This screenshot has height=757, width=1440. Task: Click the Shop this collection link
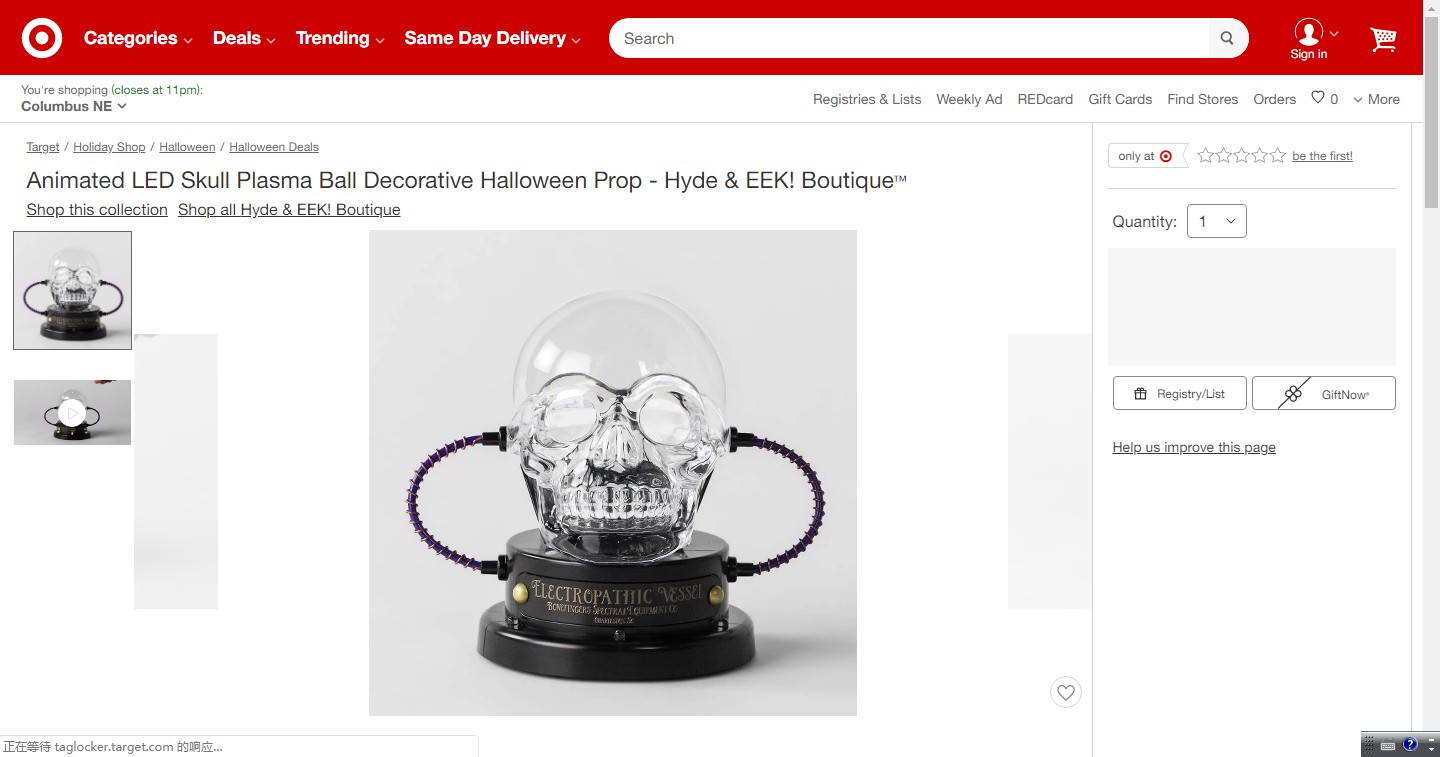97,209
